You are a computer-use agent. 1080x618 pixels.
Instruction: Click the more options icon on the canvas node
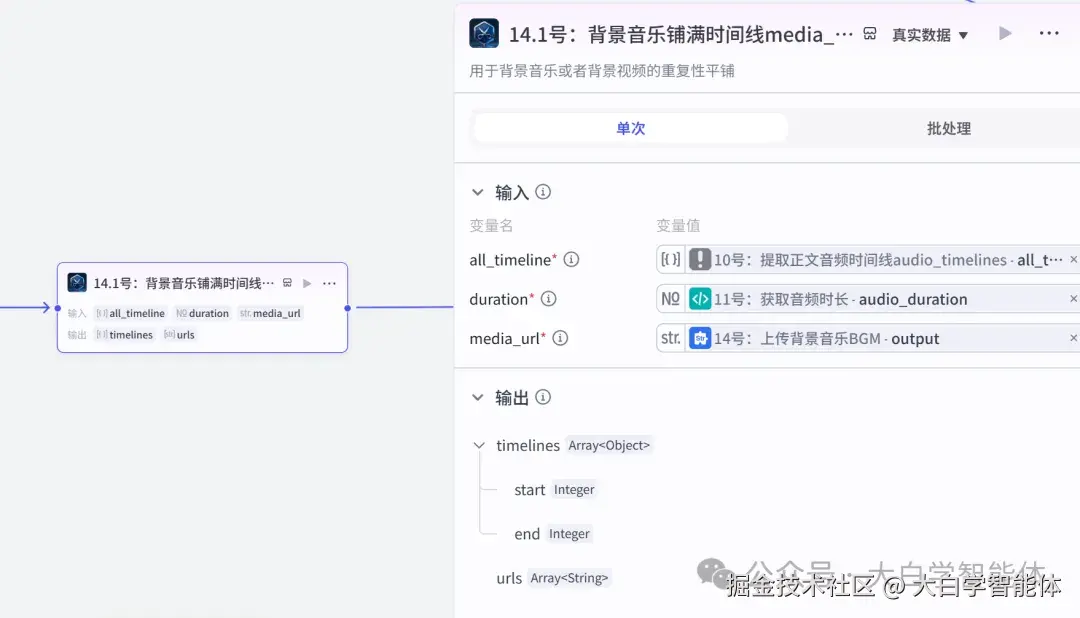coord(329,283)
